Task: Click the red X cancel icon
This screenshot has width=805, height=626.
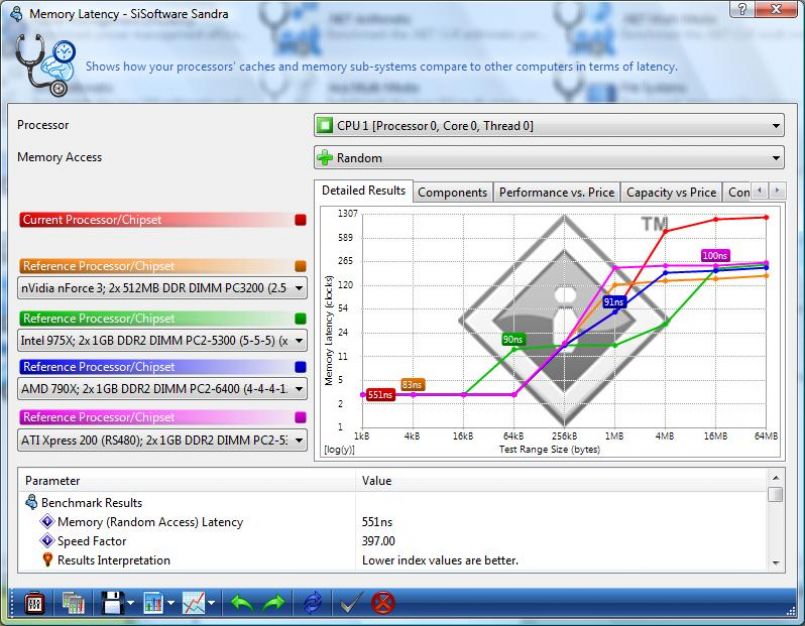Action: [x=383, y=603]
